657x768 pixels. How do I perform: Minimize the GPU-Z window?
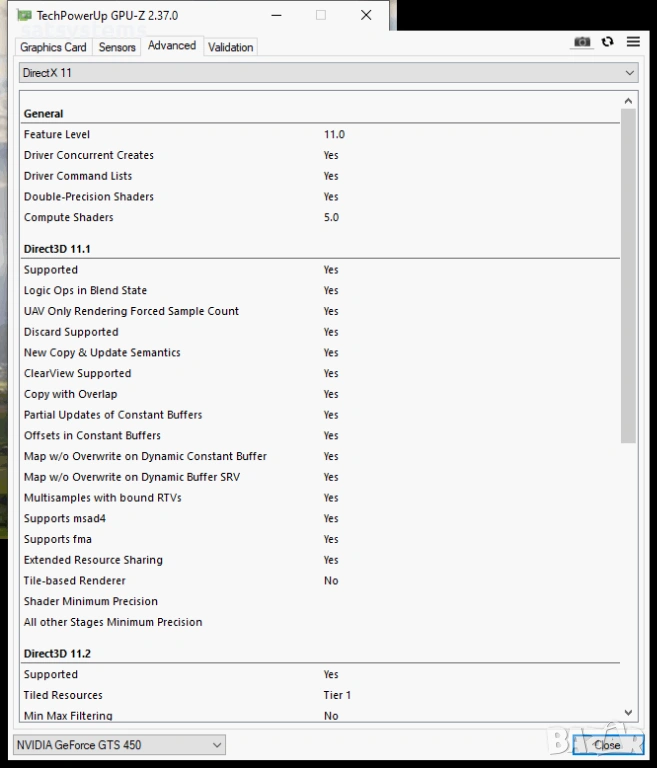pyautogui.click(x=276, y=16)
